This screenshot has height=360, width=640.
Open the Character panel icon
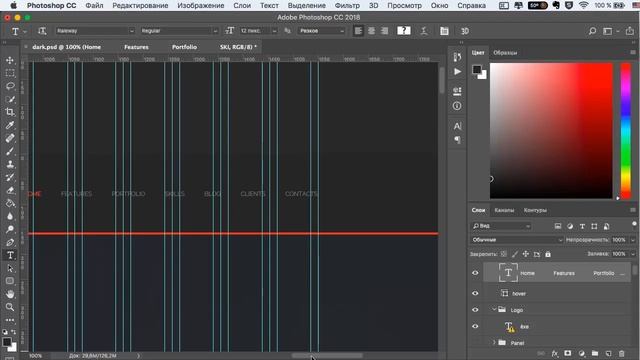point(457,126)
